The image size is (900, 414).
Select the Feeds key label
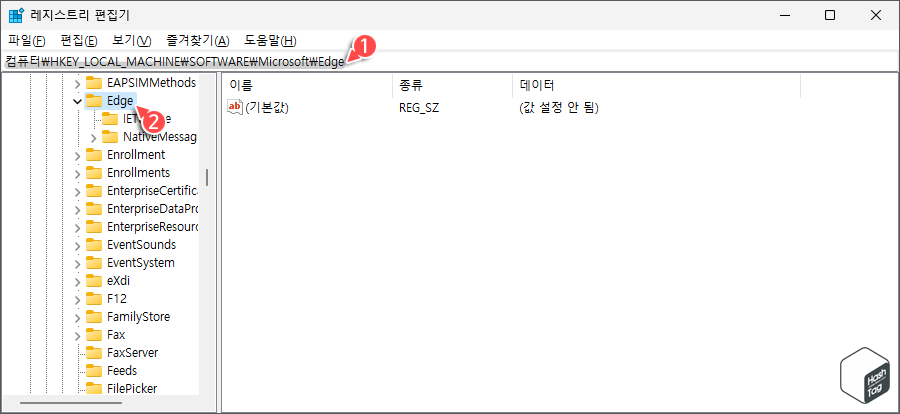122,371
